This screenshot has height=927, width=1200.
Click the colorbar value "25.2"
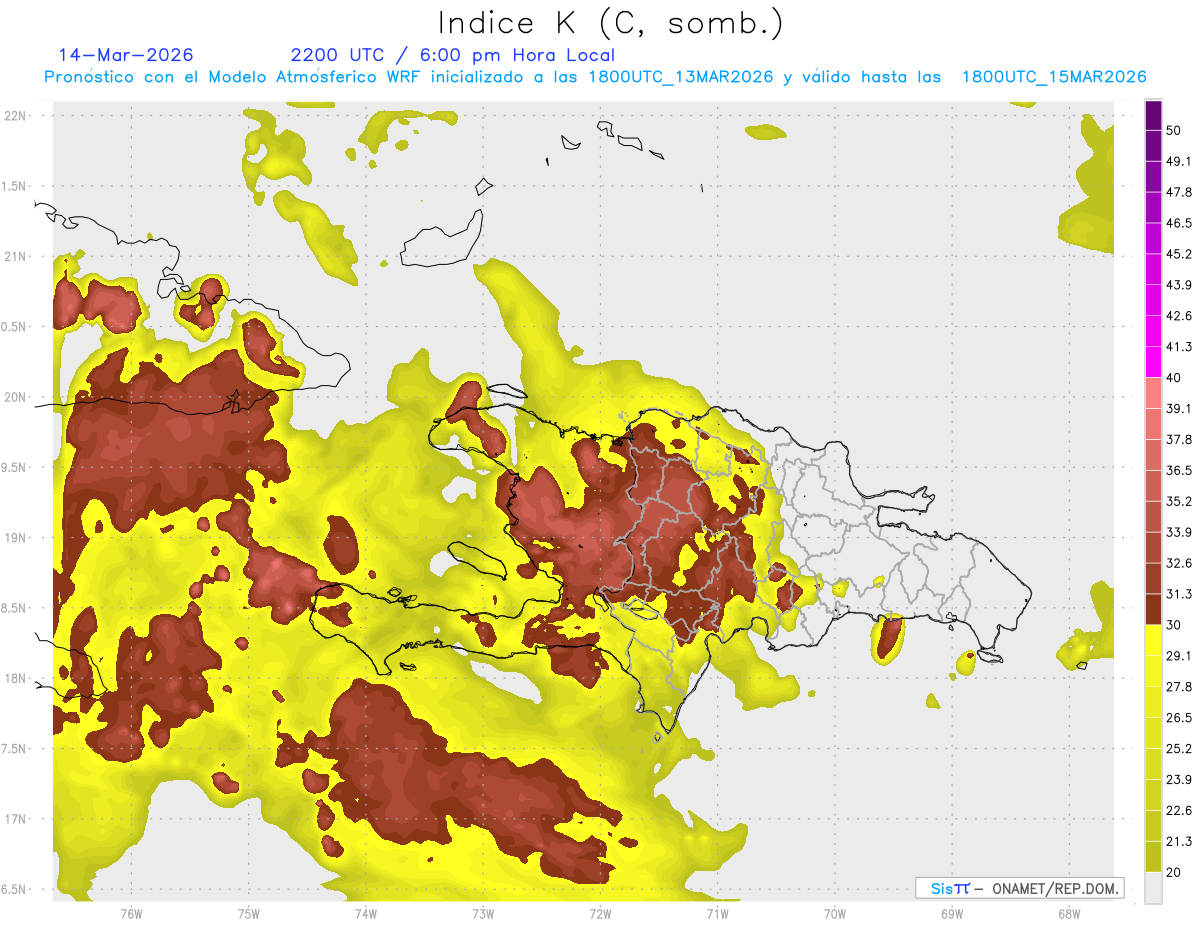coord(1179,749)
